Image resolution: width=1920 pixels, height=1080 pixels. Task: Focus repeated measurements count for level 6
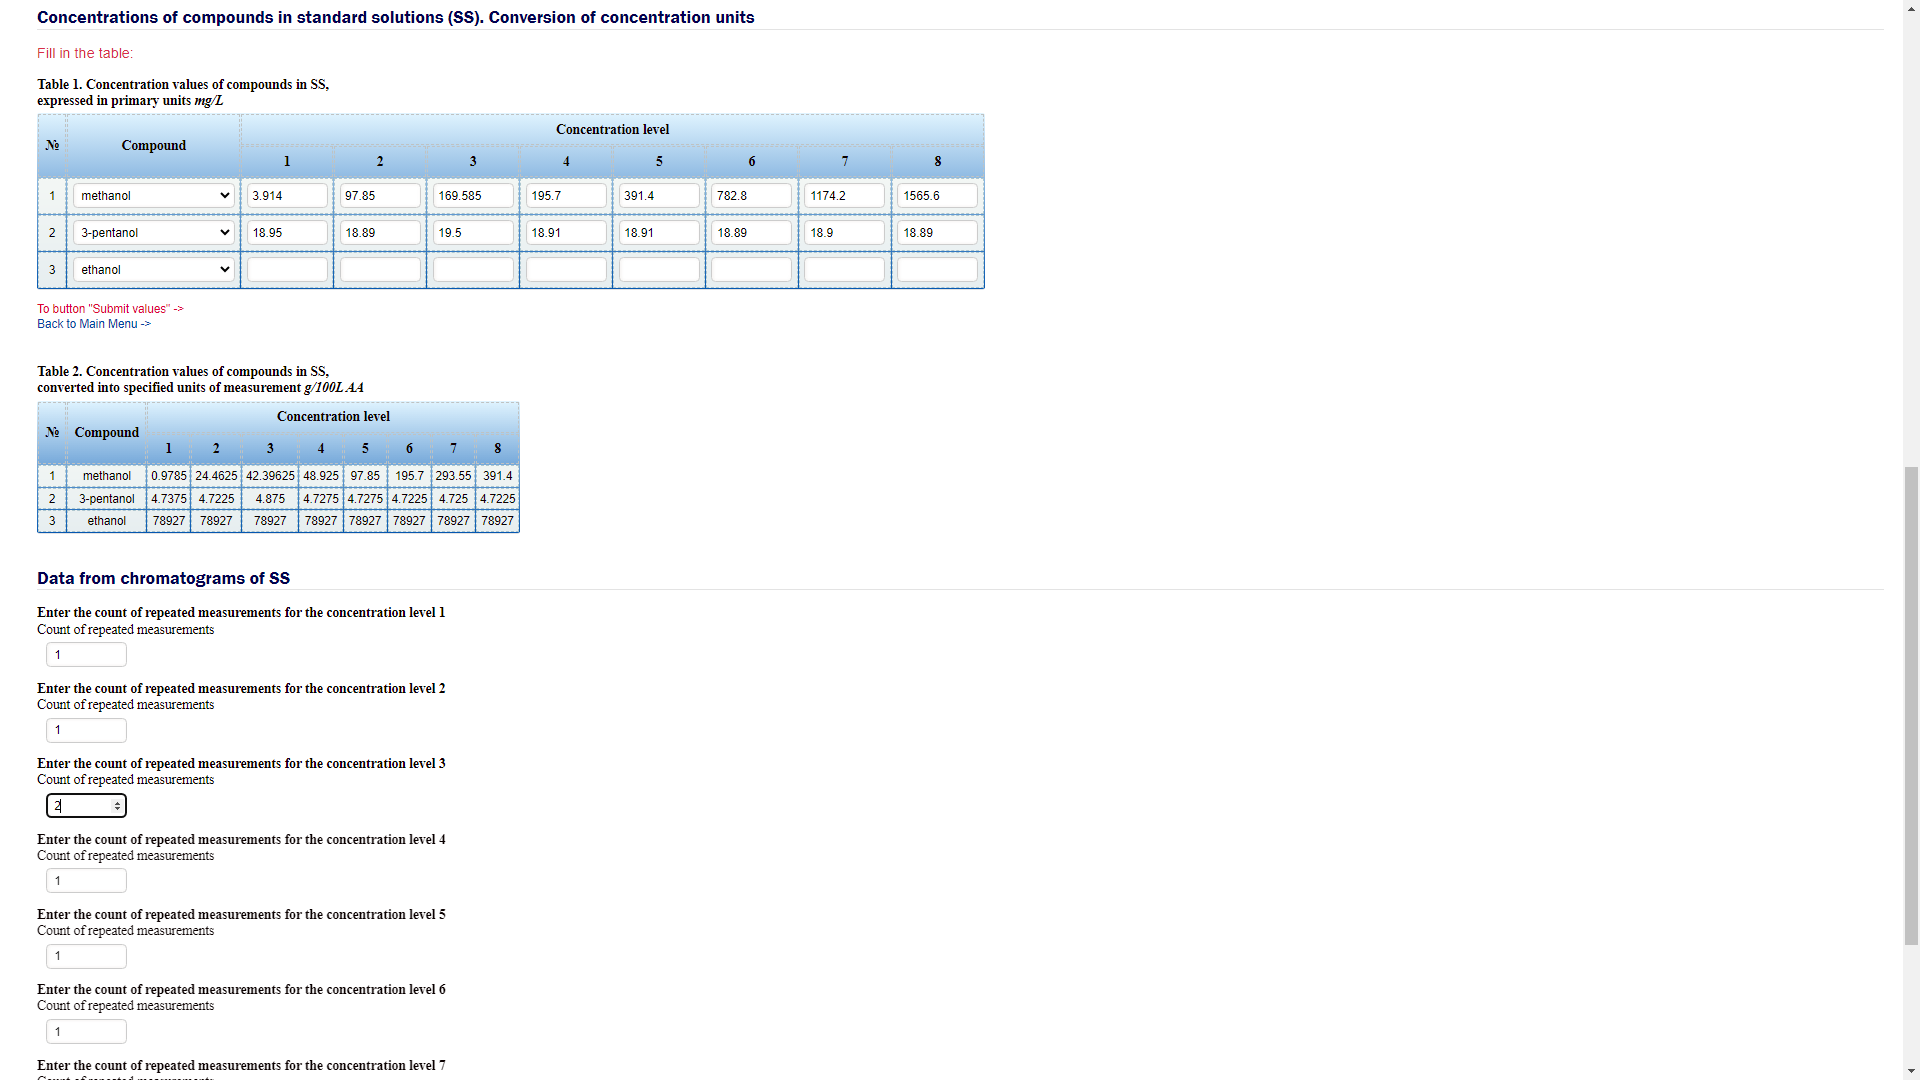(x=86, y=1032)
